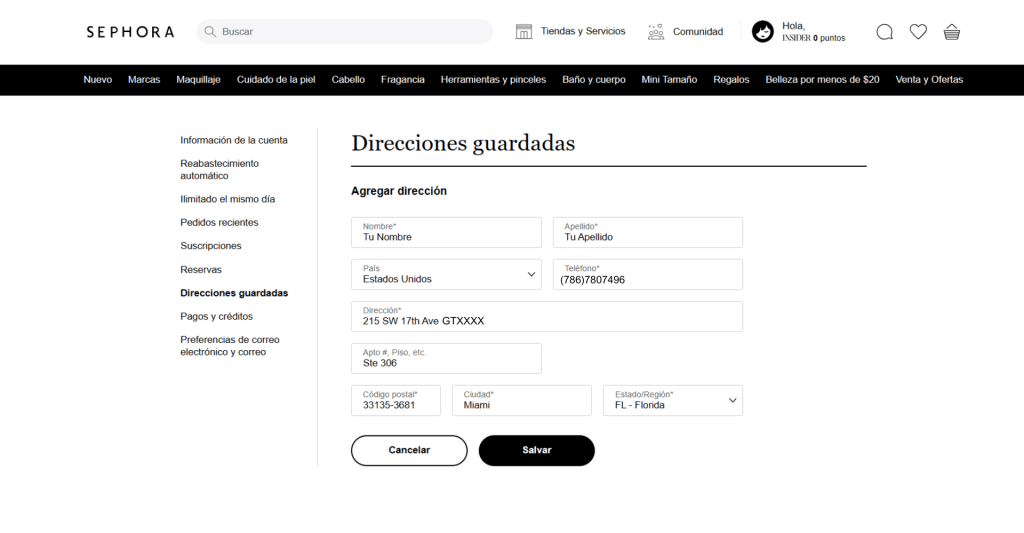
Task: Focus the Buscar search field
Action: (345, 31)
